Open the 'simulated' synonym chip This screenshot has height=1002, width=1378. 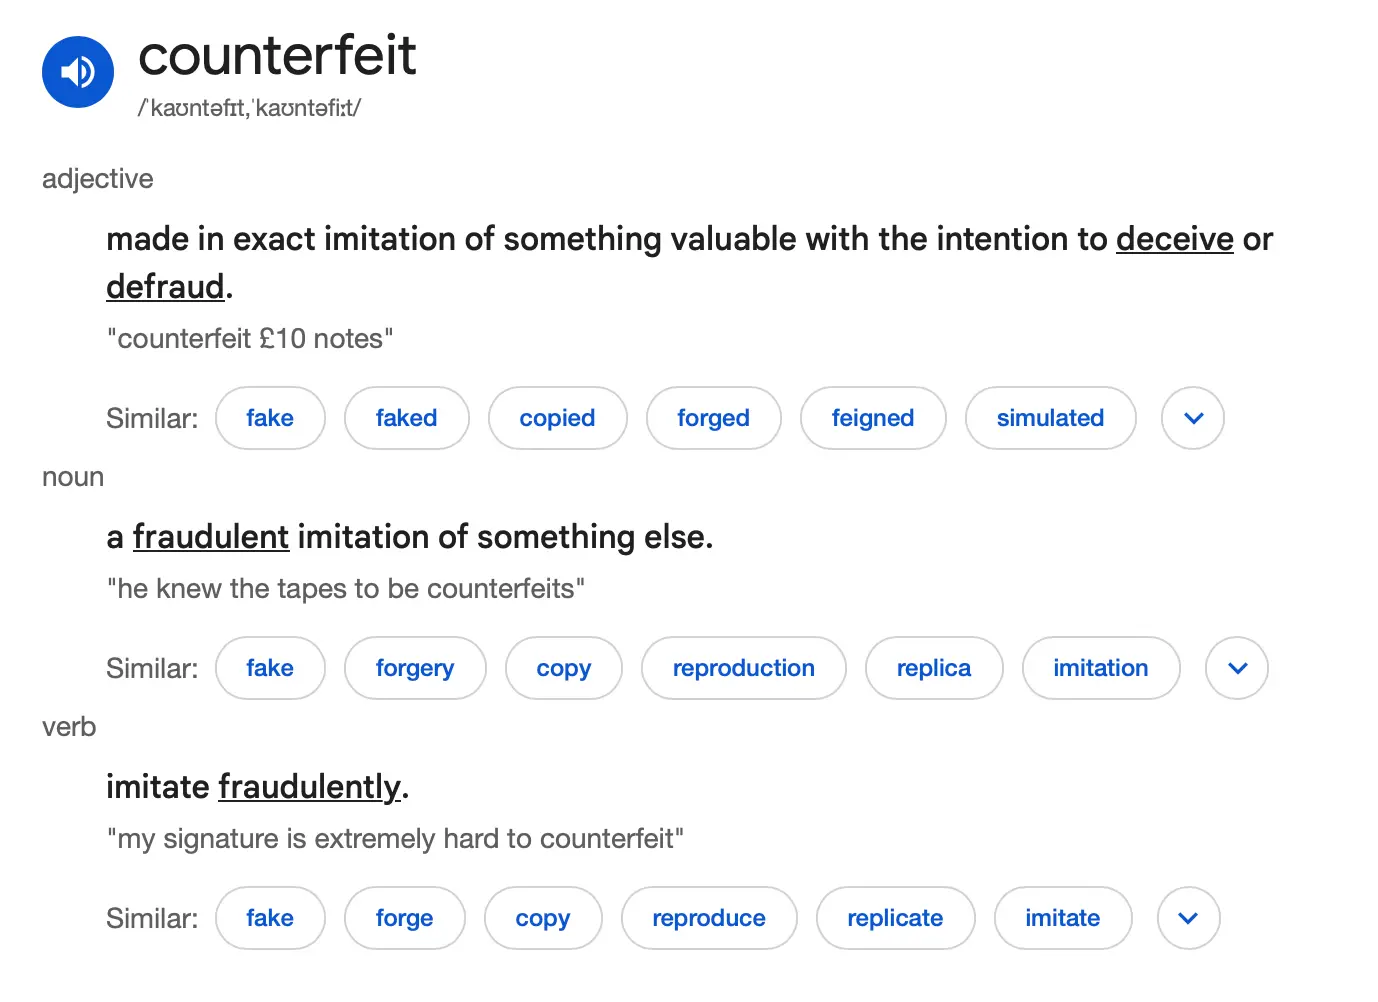[1050, 418]
